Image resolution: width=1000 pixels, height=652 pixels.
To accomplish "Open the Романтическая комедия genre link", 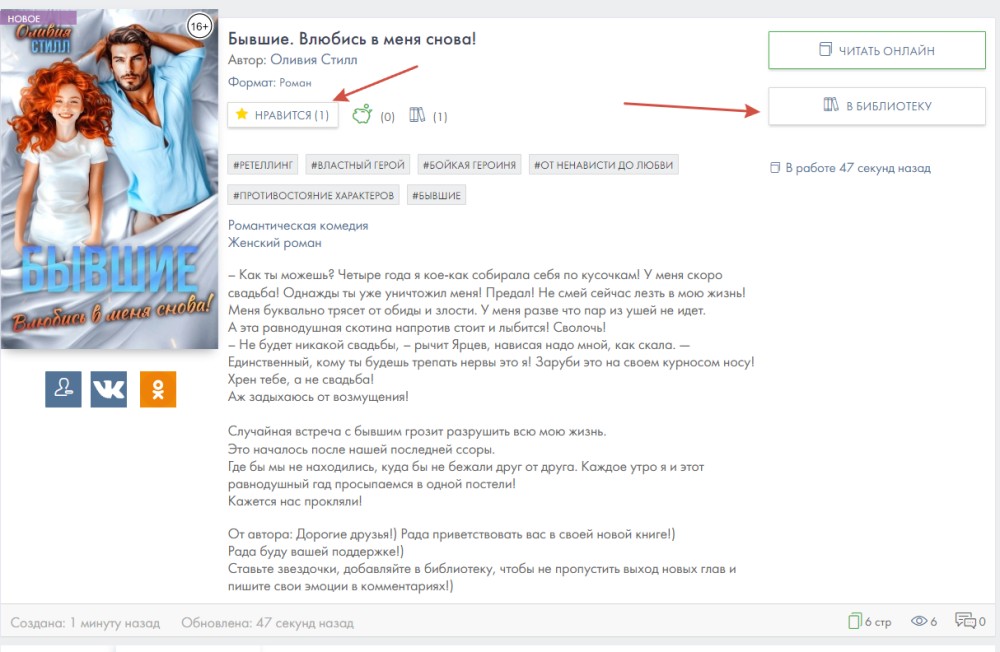I will [x=298, y=225].
